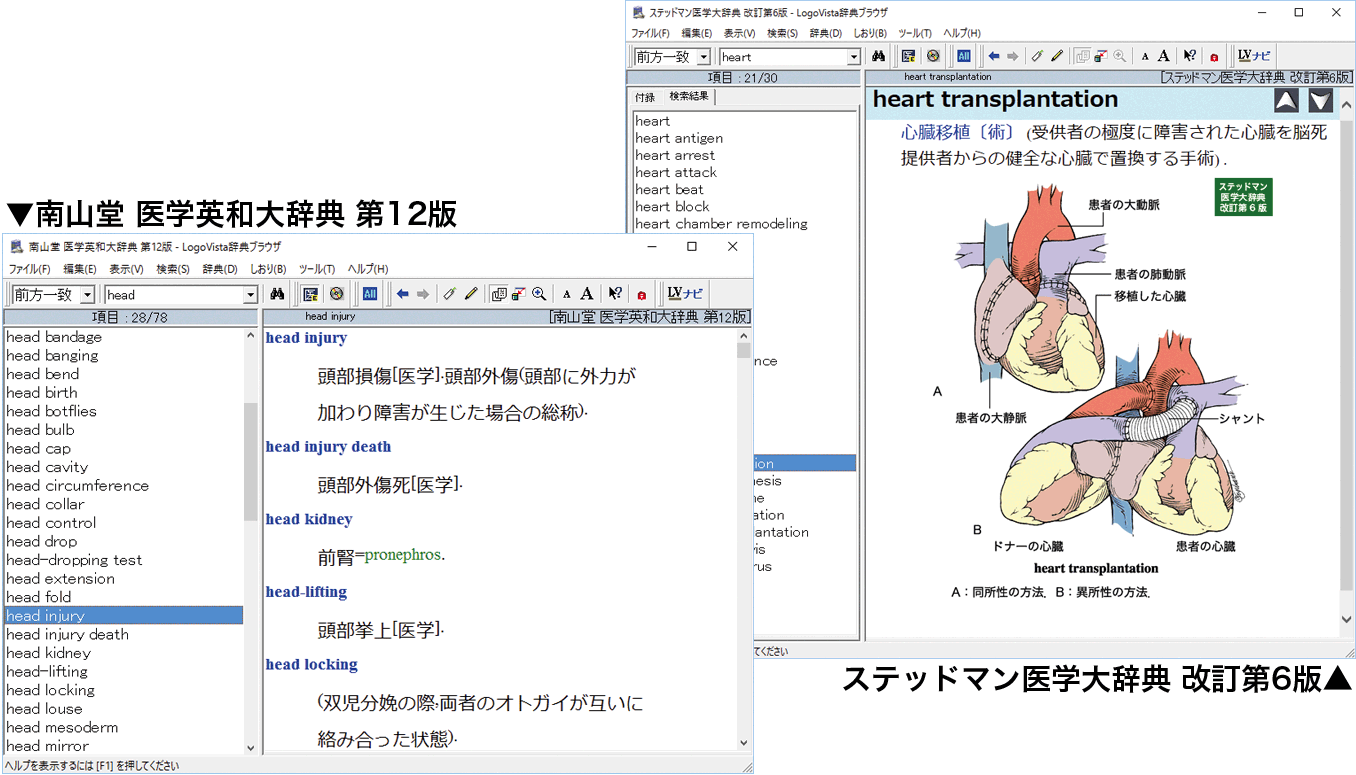Open ツール(T) menu in Stedman window

pos(915,33)
